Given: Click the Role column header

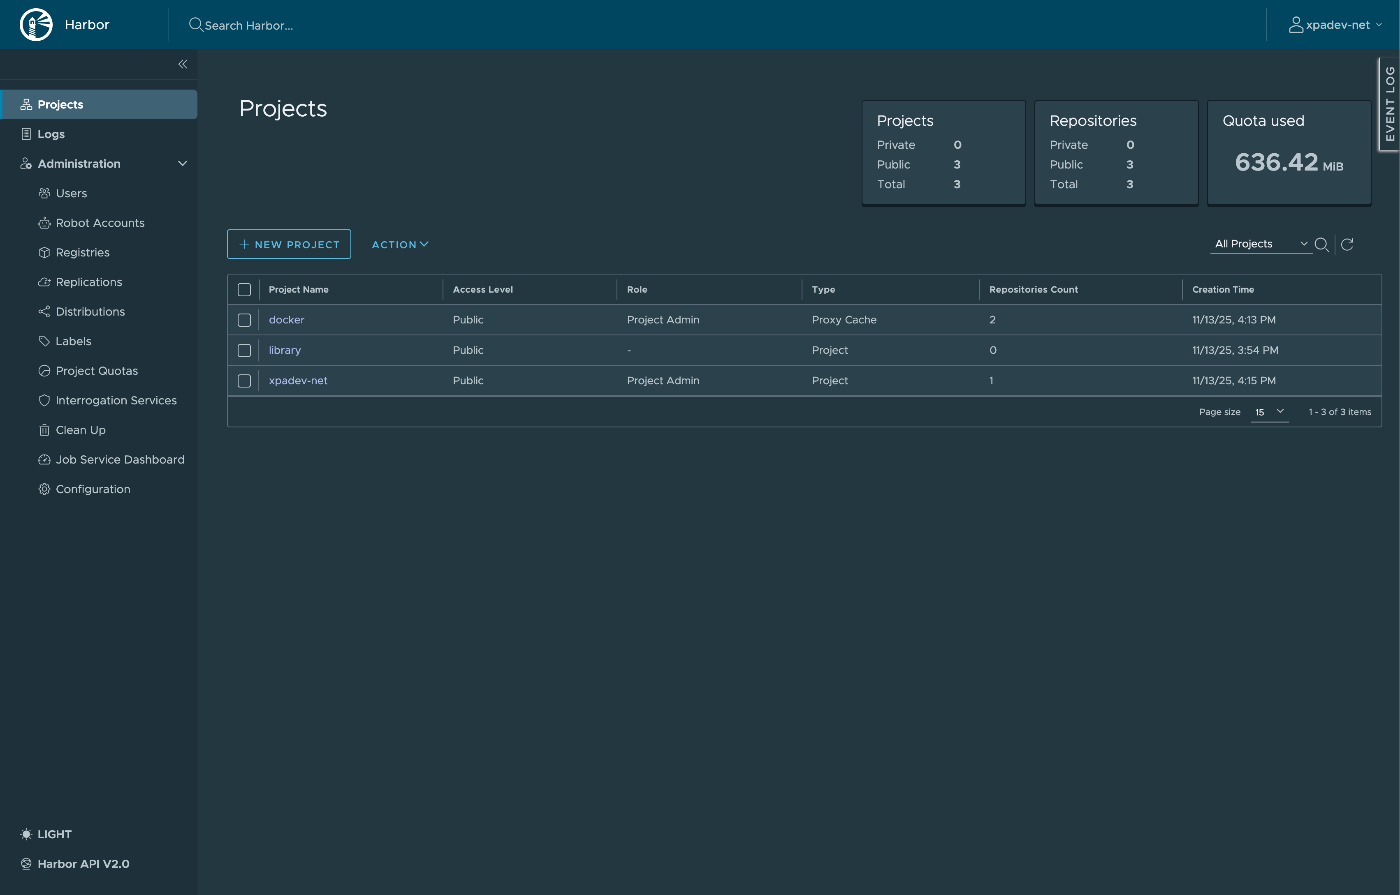Looking at the screenshot, I should (x=637, y=290).
